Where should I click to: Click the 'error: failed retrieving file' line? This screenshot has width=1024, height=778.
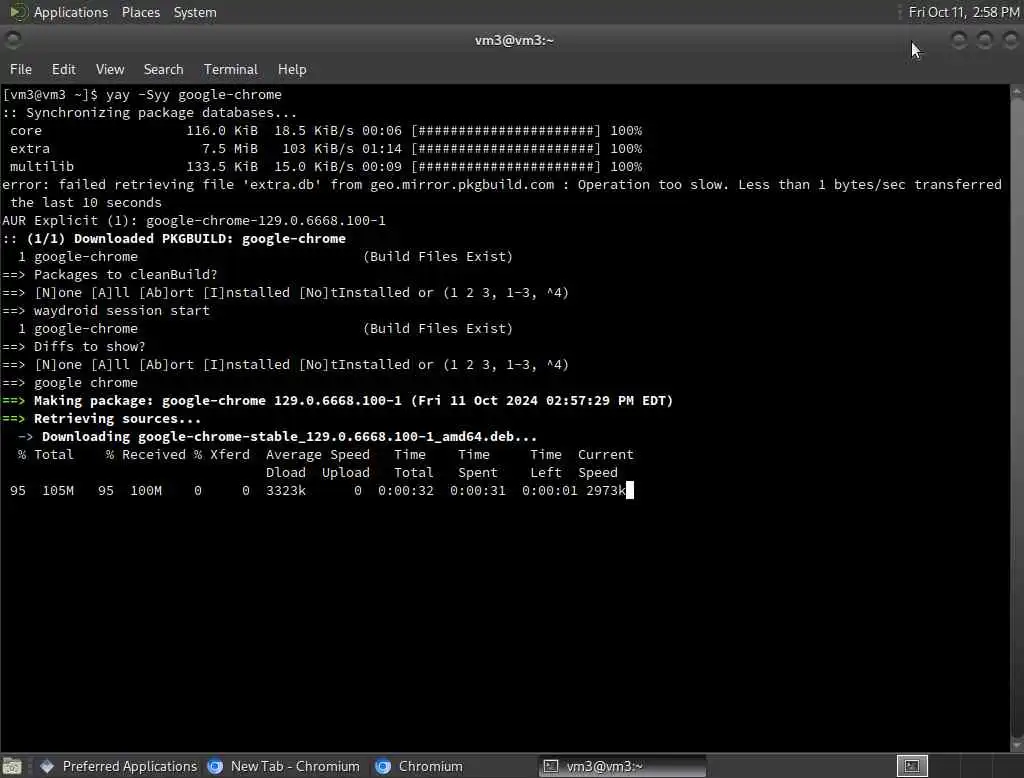[x=502, y=185]
